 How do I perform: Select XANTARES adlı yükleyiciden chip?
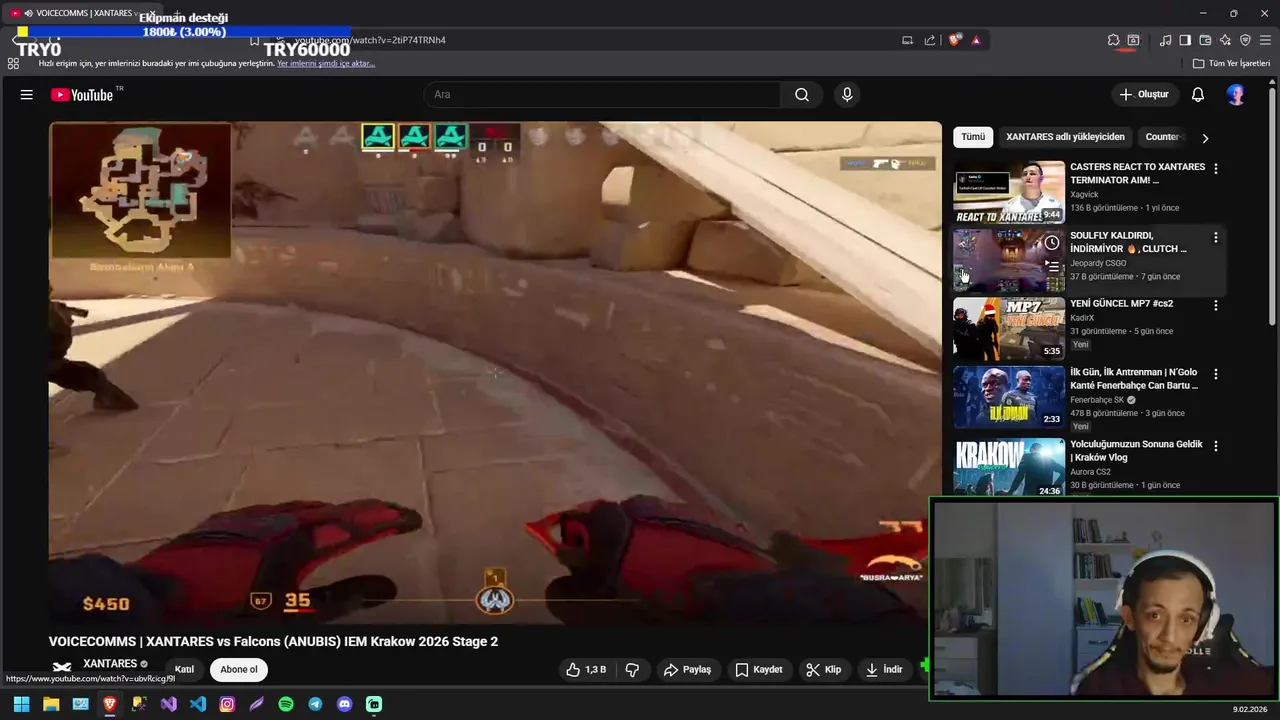[x=1065, y=137]
